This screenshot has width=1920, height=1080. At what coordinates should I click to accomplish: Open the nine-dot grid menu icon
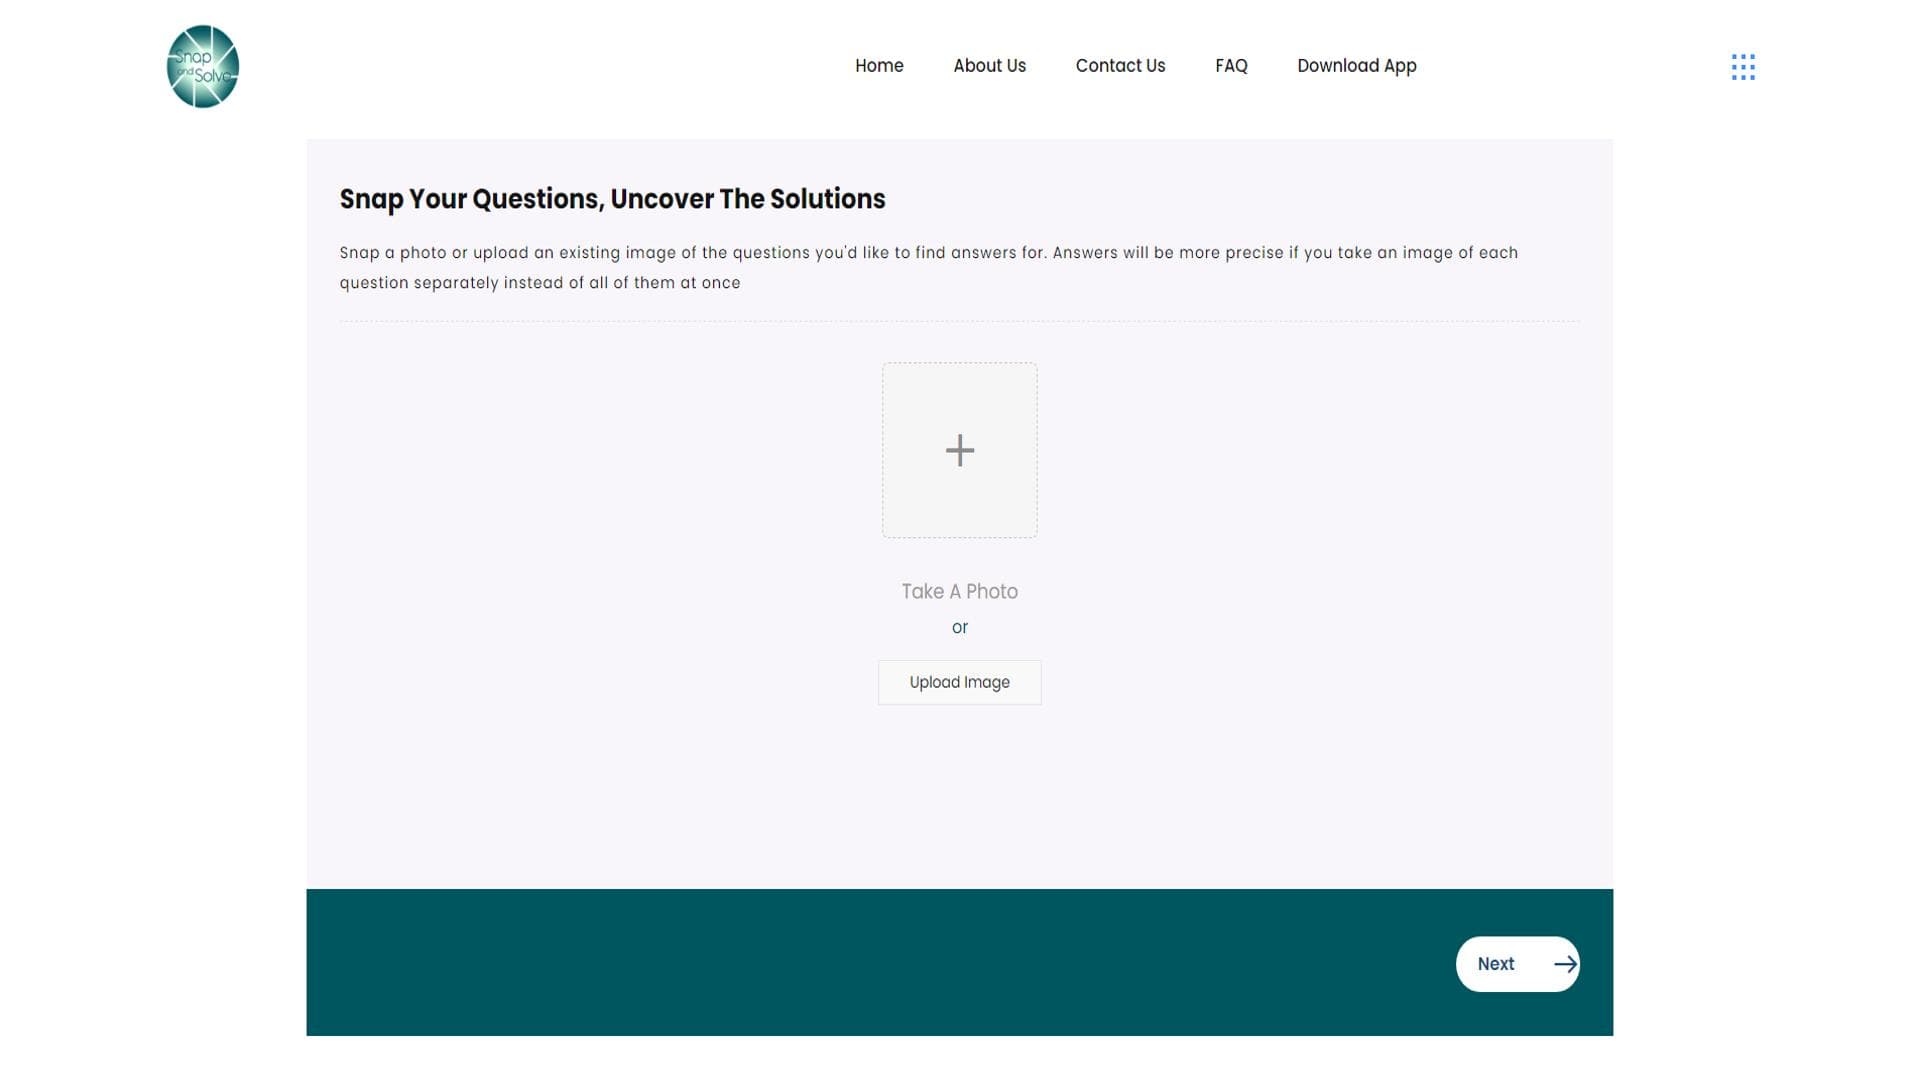click(1743, 67)
